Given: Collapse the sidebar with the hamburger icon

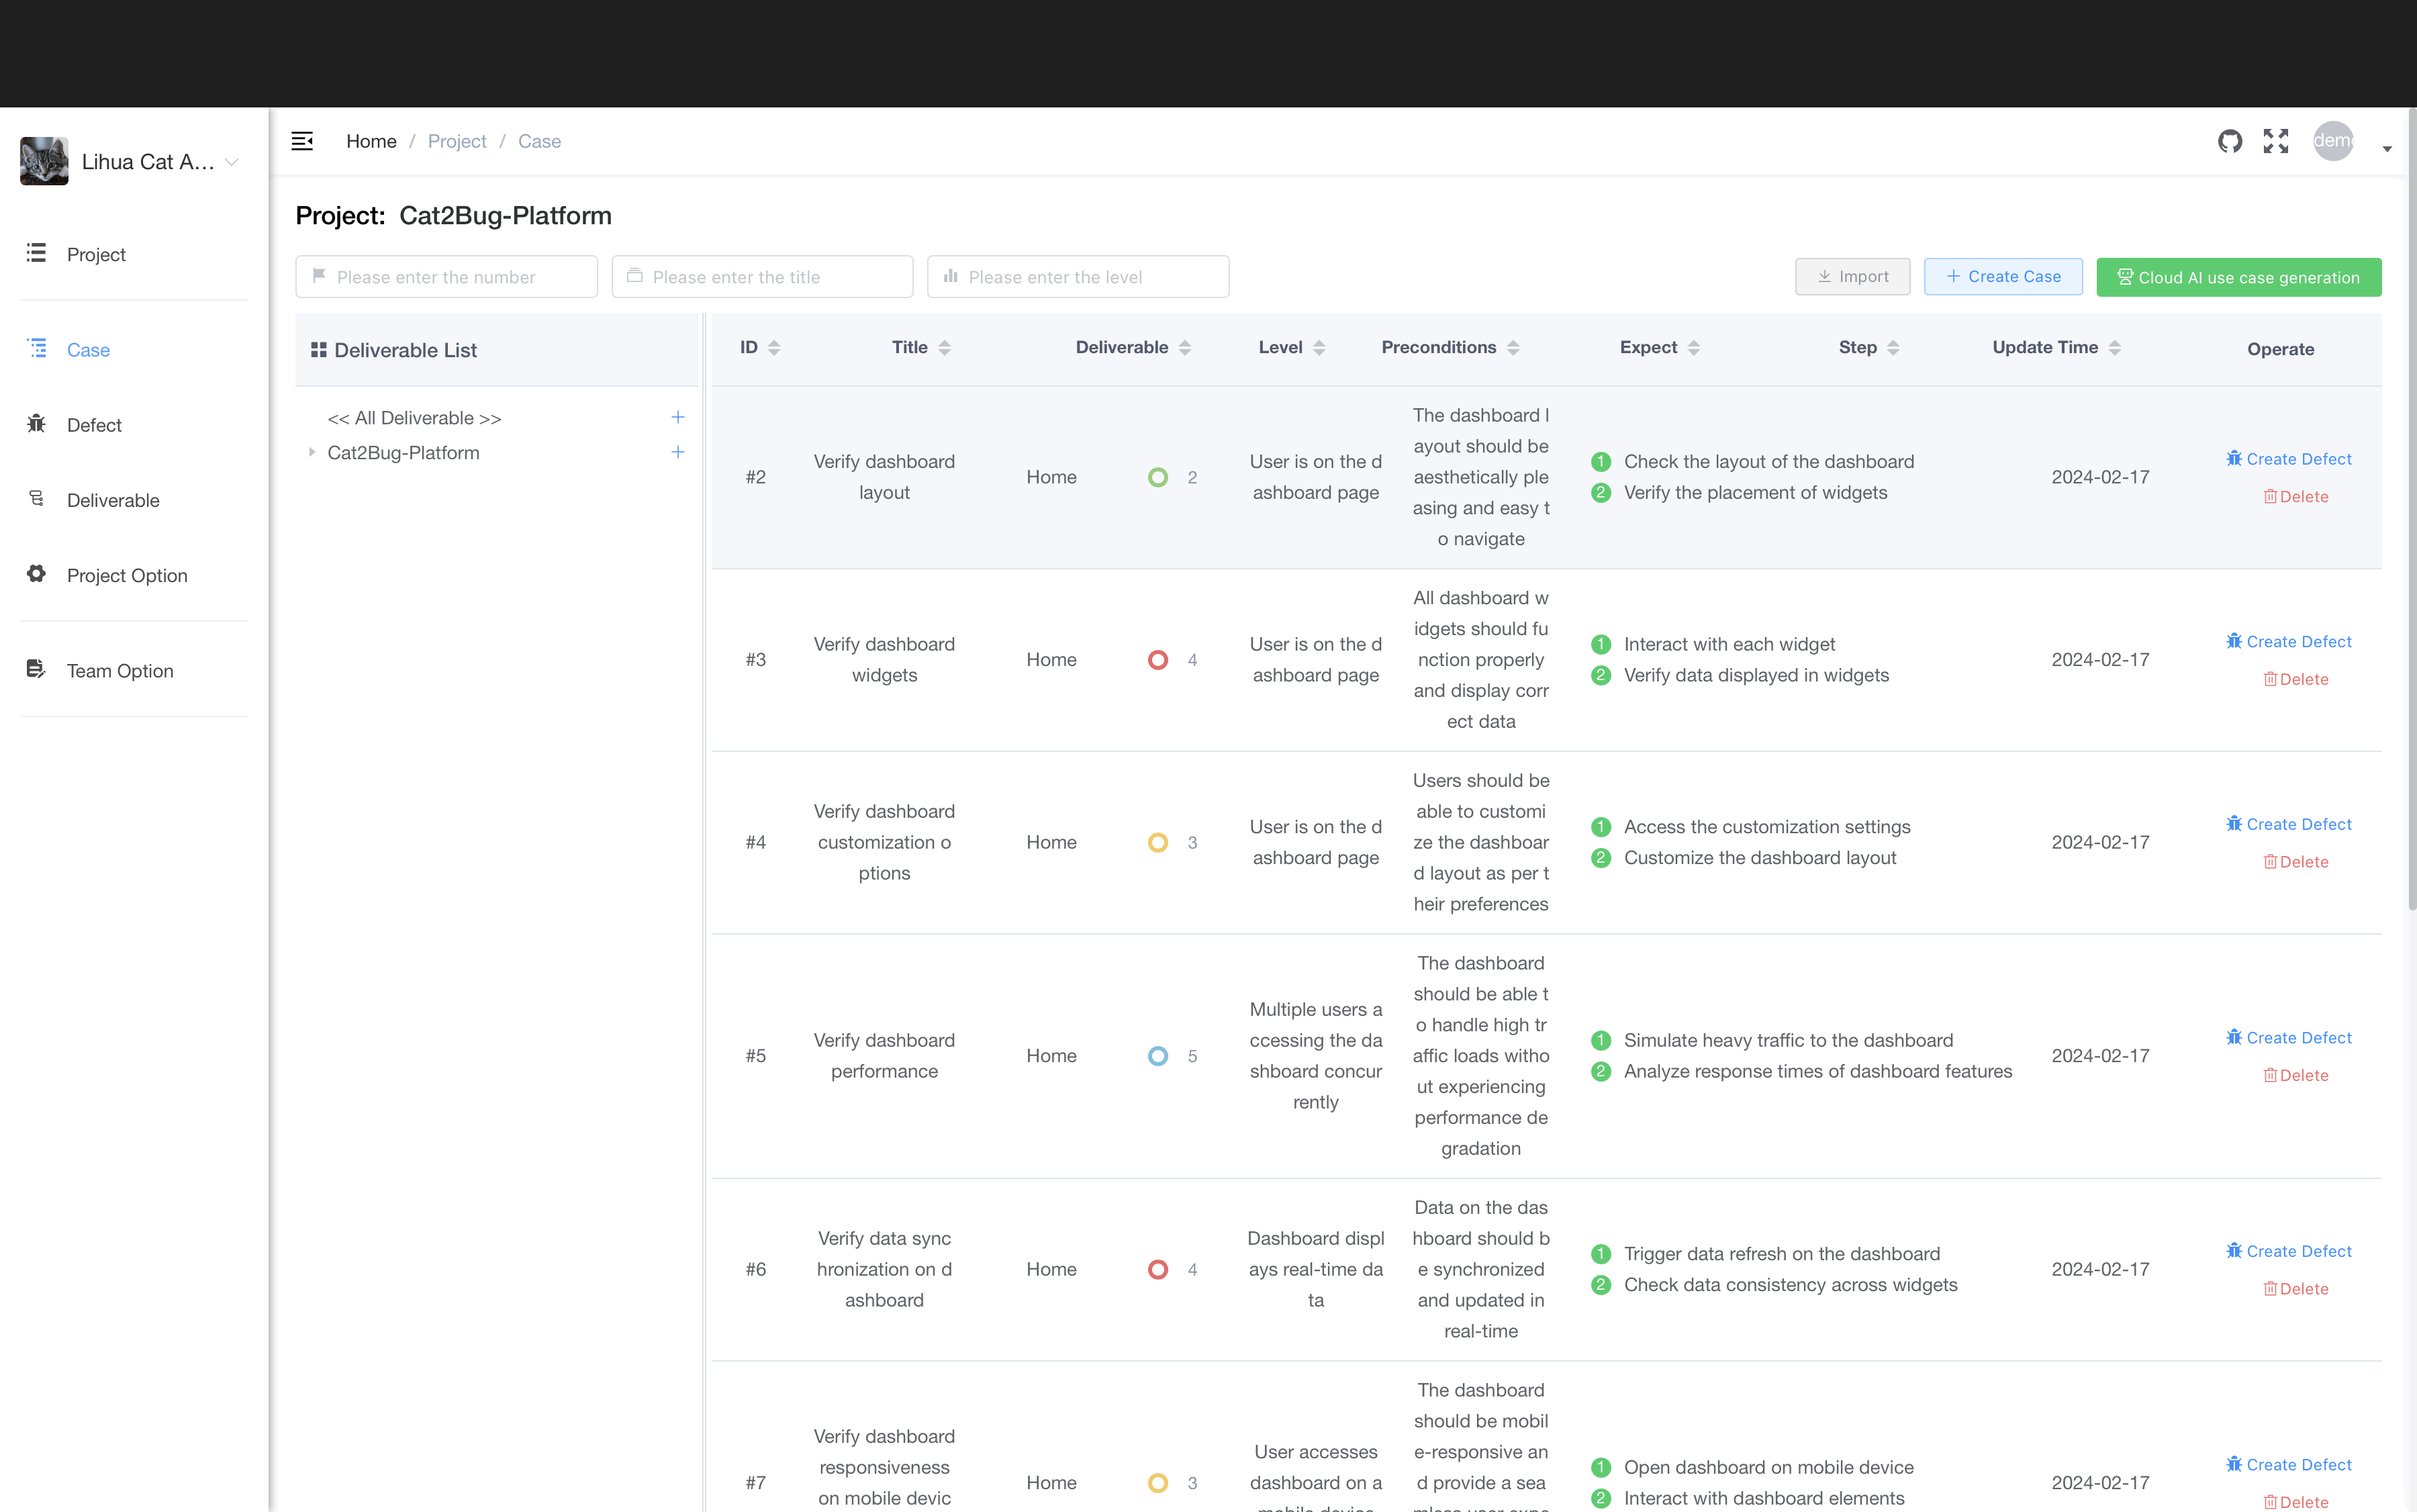Looking at the screenshot, I should click(x=302, y=141).
